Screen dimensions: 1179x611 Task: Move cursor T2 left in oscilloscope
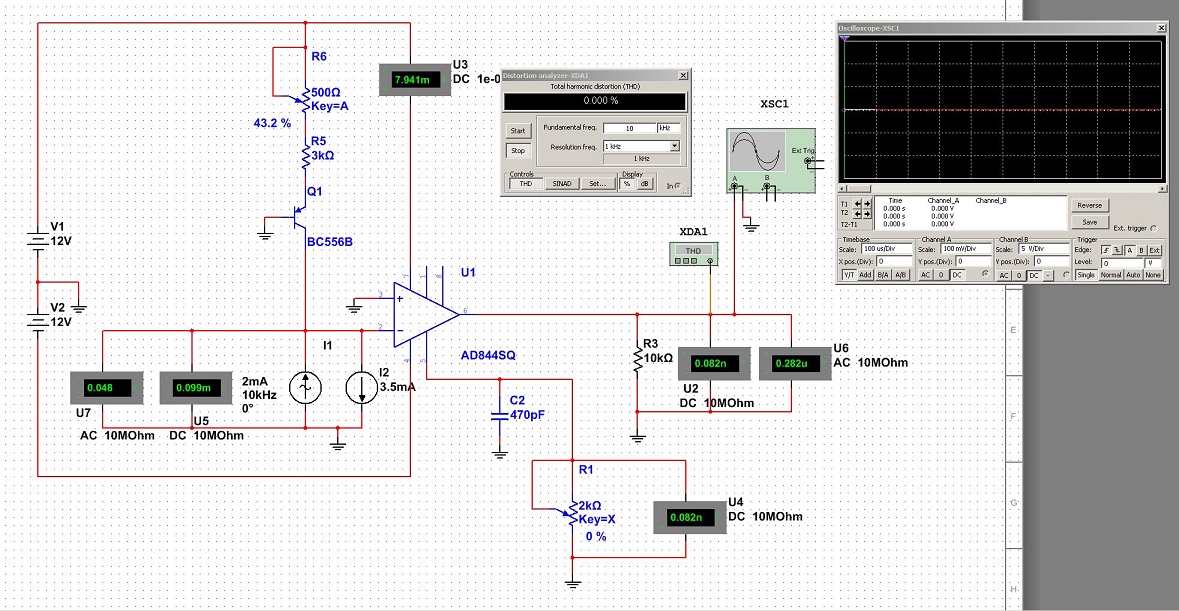coord(857,214)
